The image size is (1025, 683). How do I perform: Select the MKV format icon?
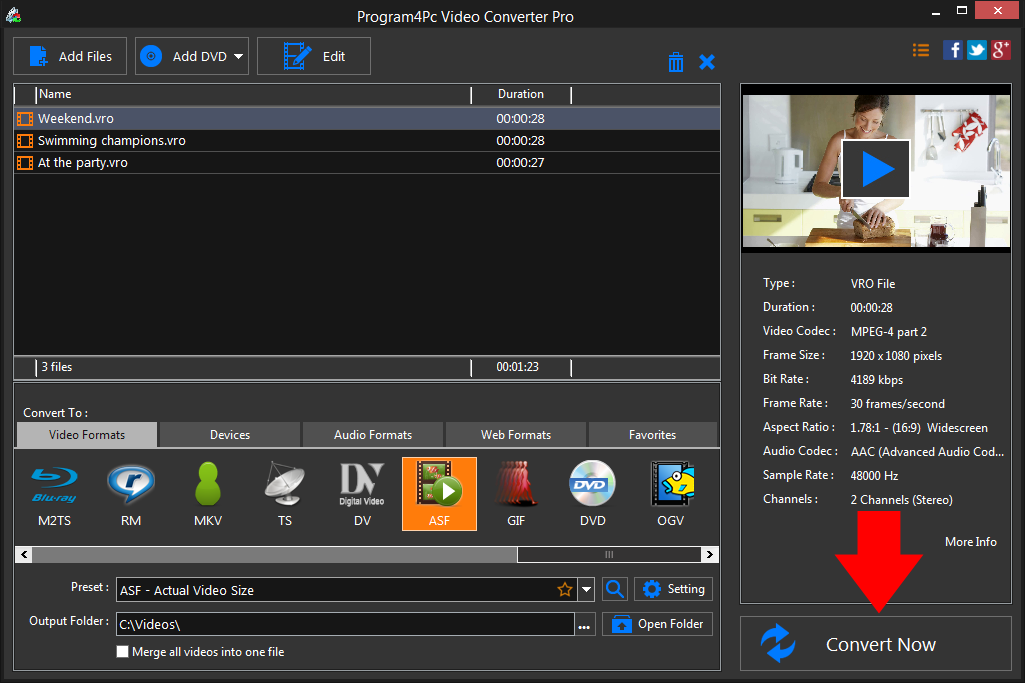tap(208, 493)
